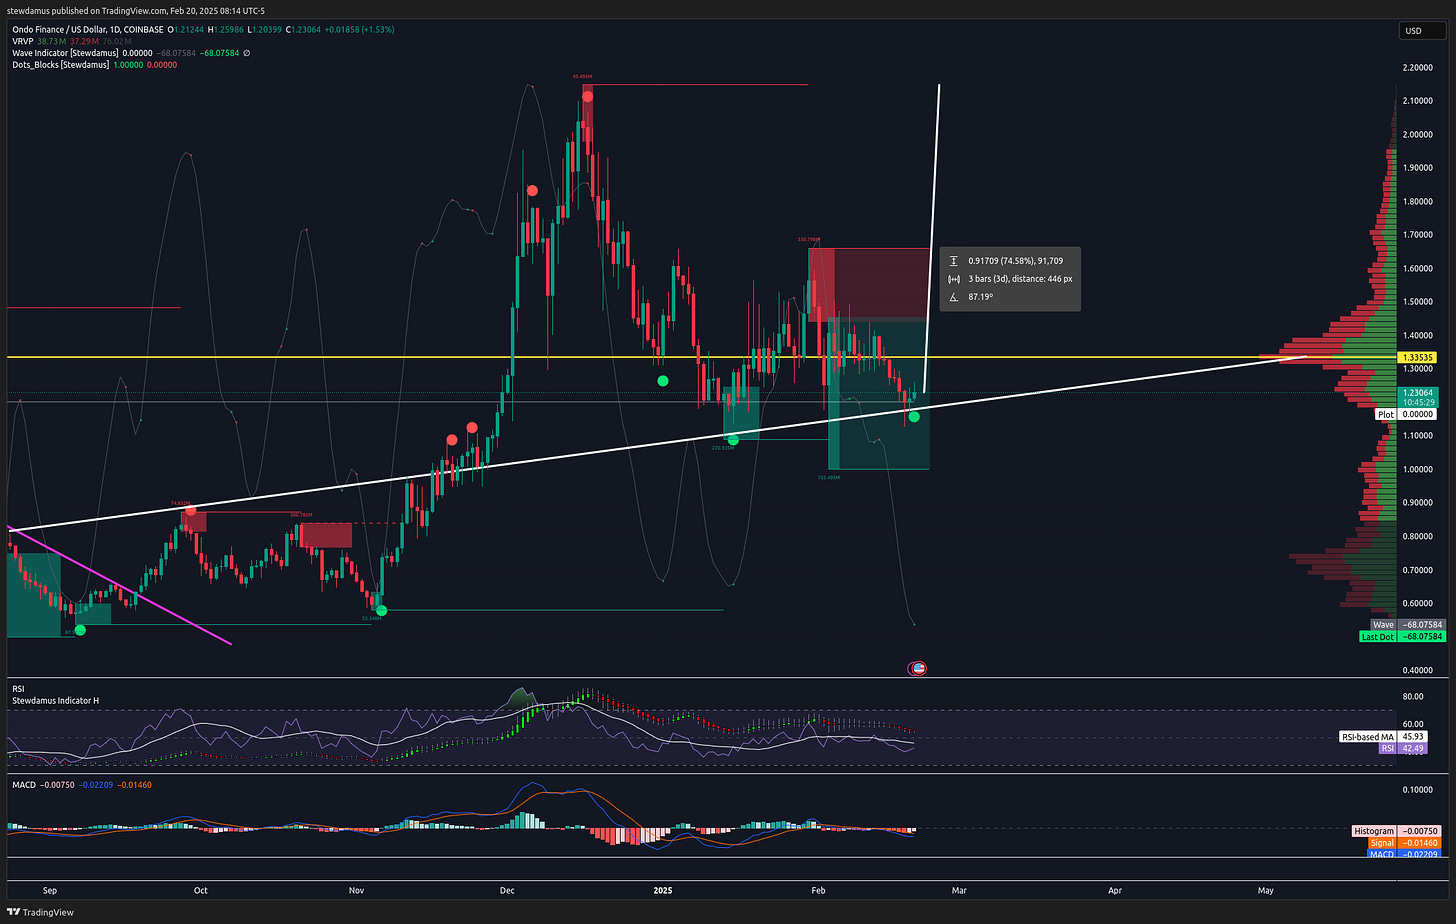The width and height of the screenshot is (1456, 924).
Task: Click the 1.00000 price axis value
Action: pyautogui.click(x=1420, y=469)
